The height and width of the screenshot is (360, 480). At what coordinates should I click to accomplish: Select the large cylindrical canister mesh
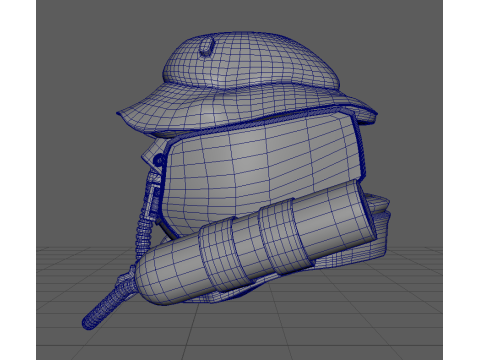257,243
